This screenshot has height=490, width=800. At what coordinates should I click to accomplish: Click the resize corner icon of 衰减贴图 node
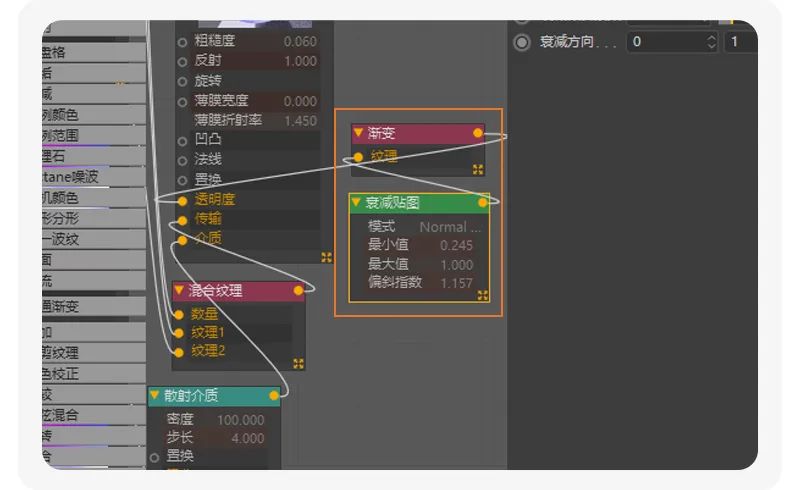tap(483, 295)
